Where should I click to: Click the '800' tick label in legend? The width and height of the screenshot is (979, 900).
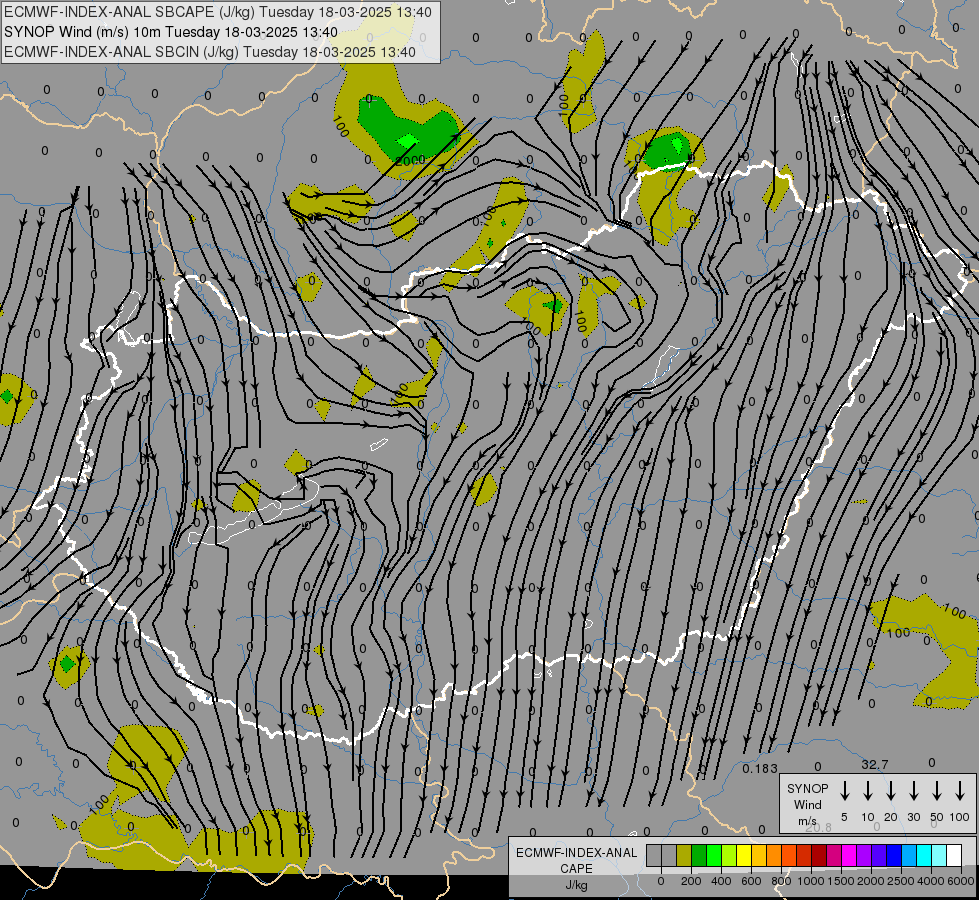(x=781, y=881)
